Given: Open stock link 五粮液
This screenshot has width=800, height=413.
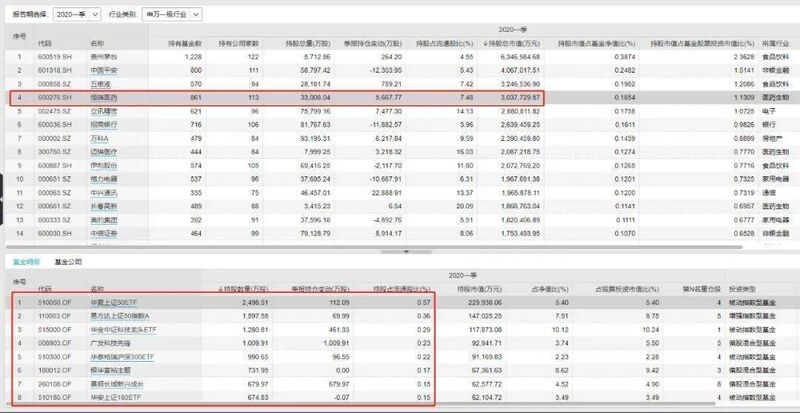Looking at the screenshot, I should coord(101,83).
